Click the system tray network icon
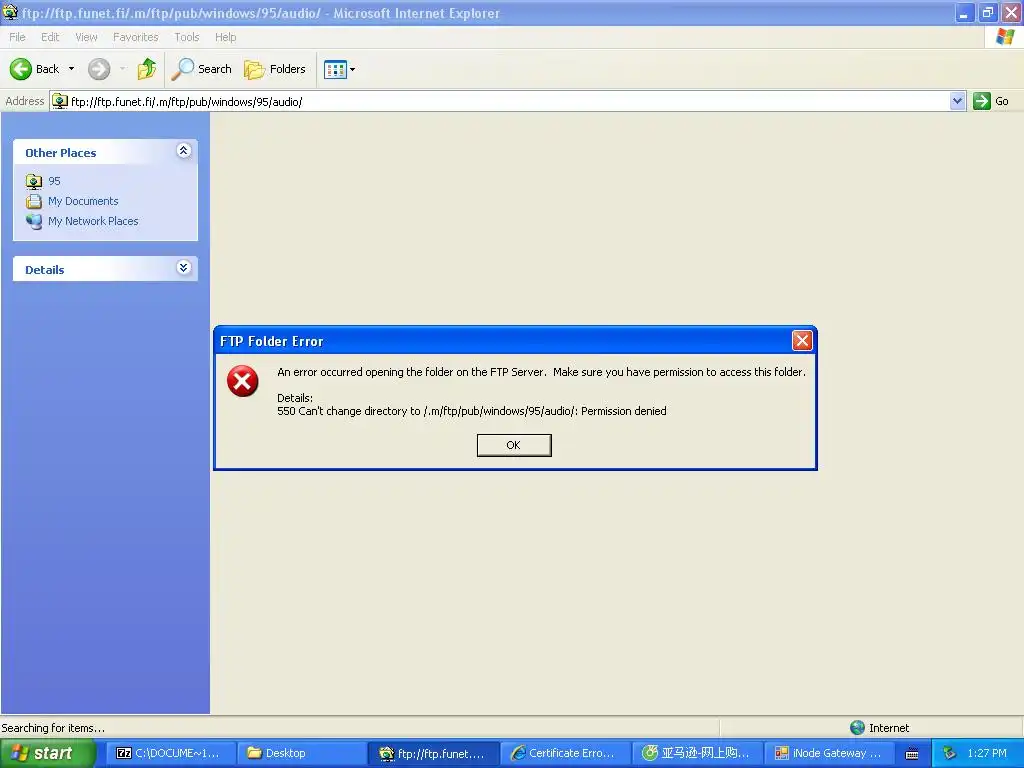1024x768 pixels. tap(950, 753)
